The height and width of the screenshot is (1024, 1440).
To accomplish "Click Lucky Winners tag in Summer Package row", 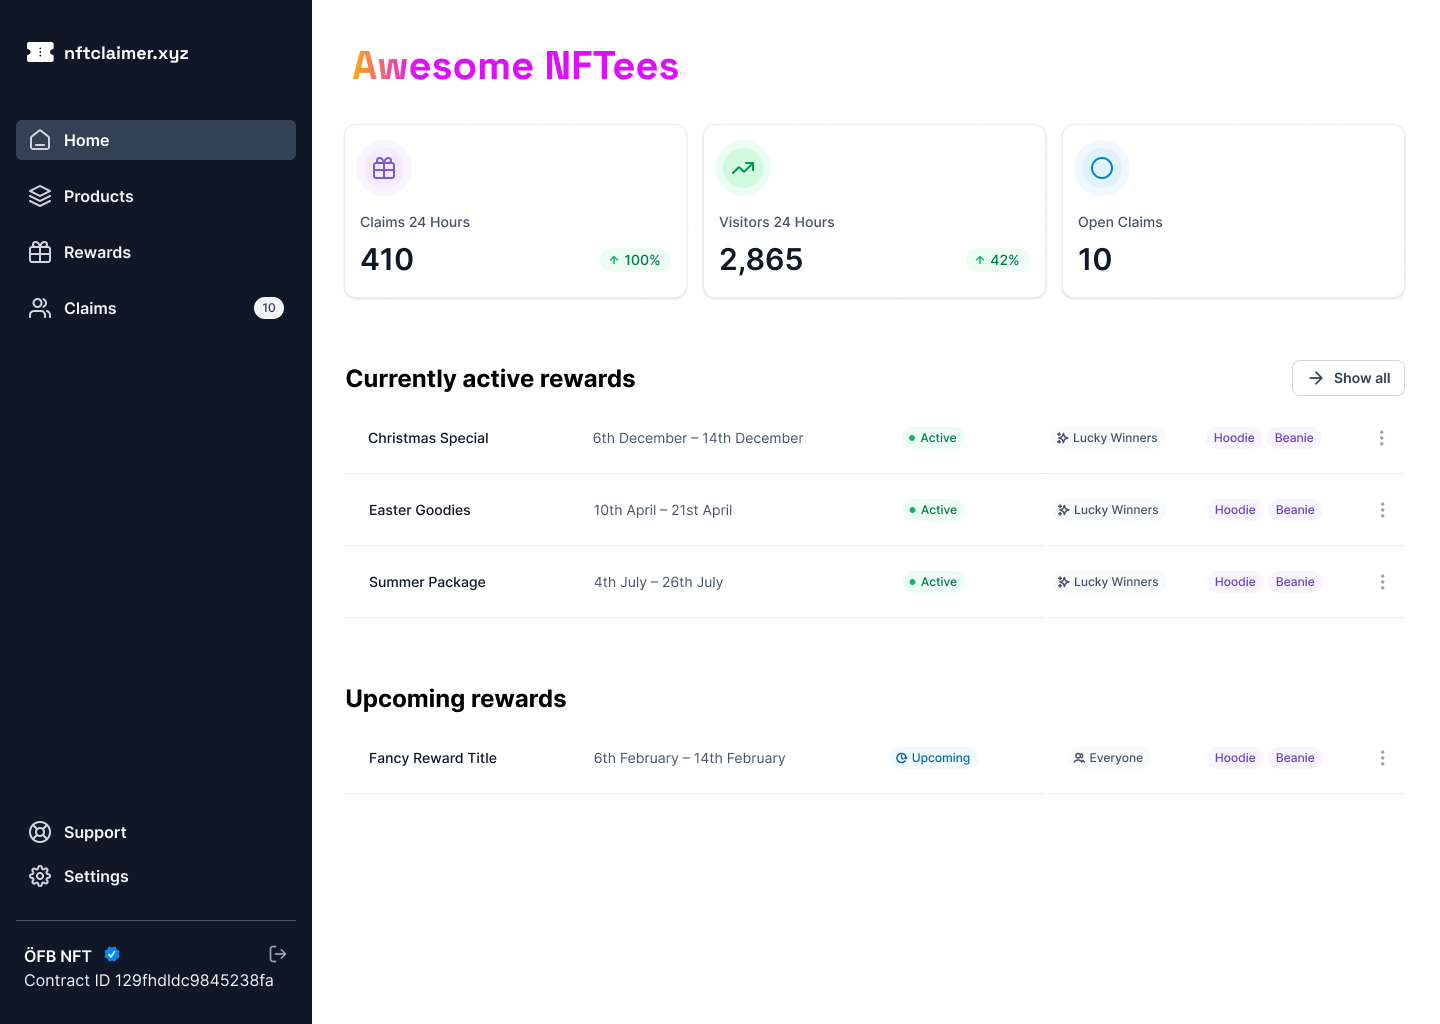I will [x=1108, y=582].
